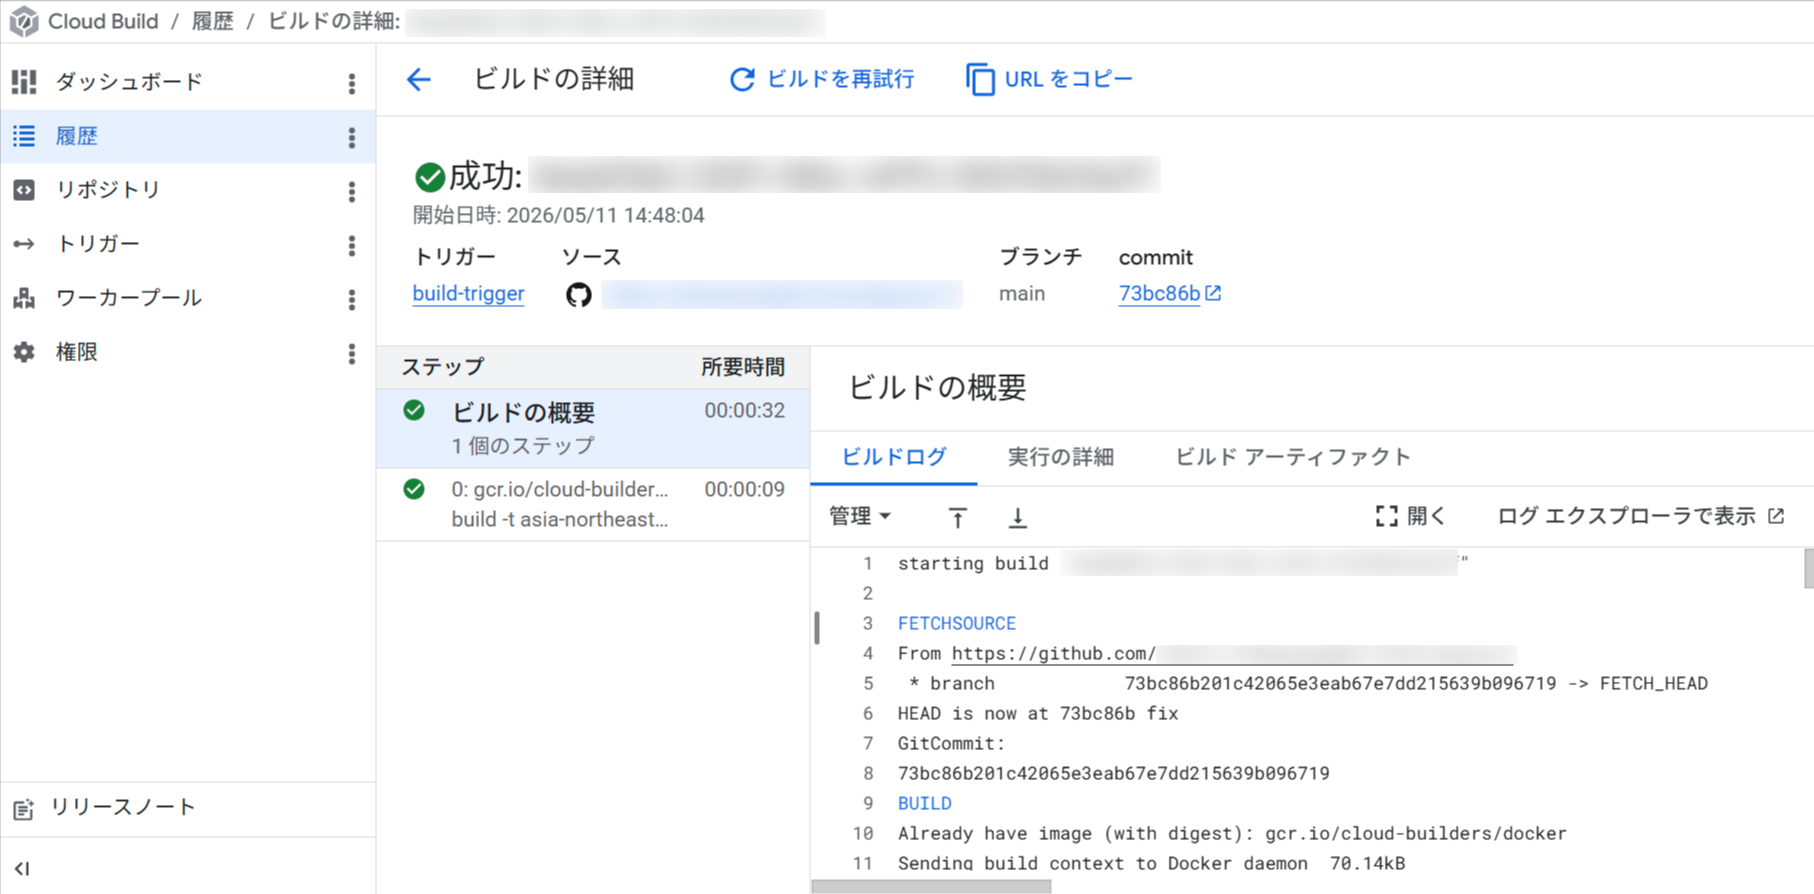The width and height of the screenshot is (1814, 894).
Task: Go back with the left arrow
Action: [x=419, y=79]
